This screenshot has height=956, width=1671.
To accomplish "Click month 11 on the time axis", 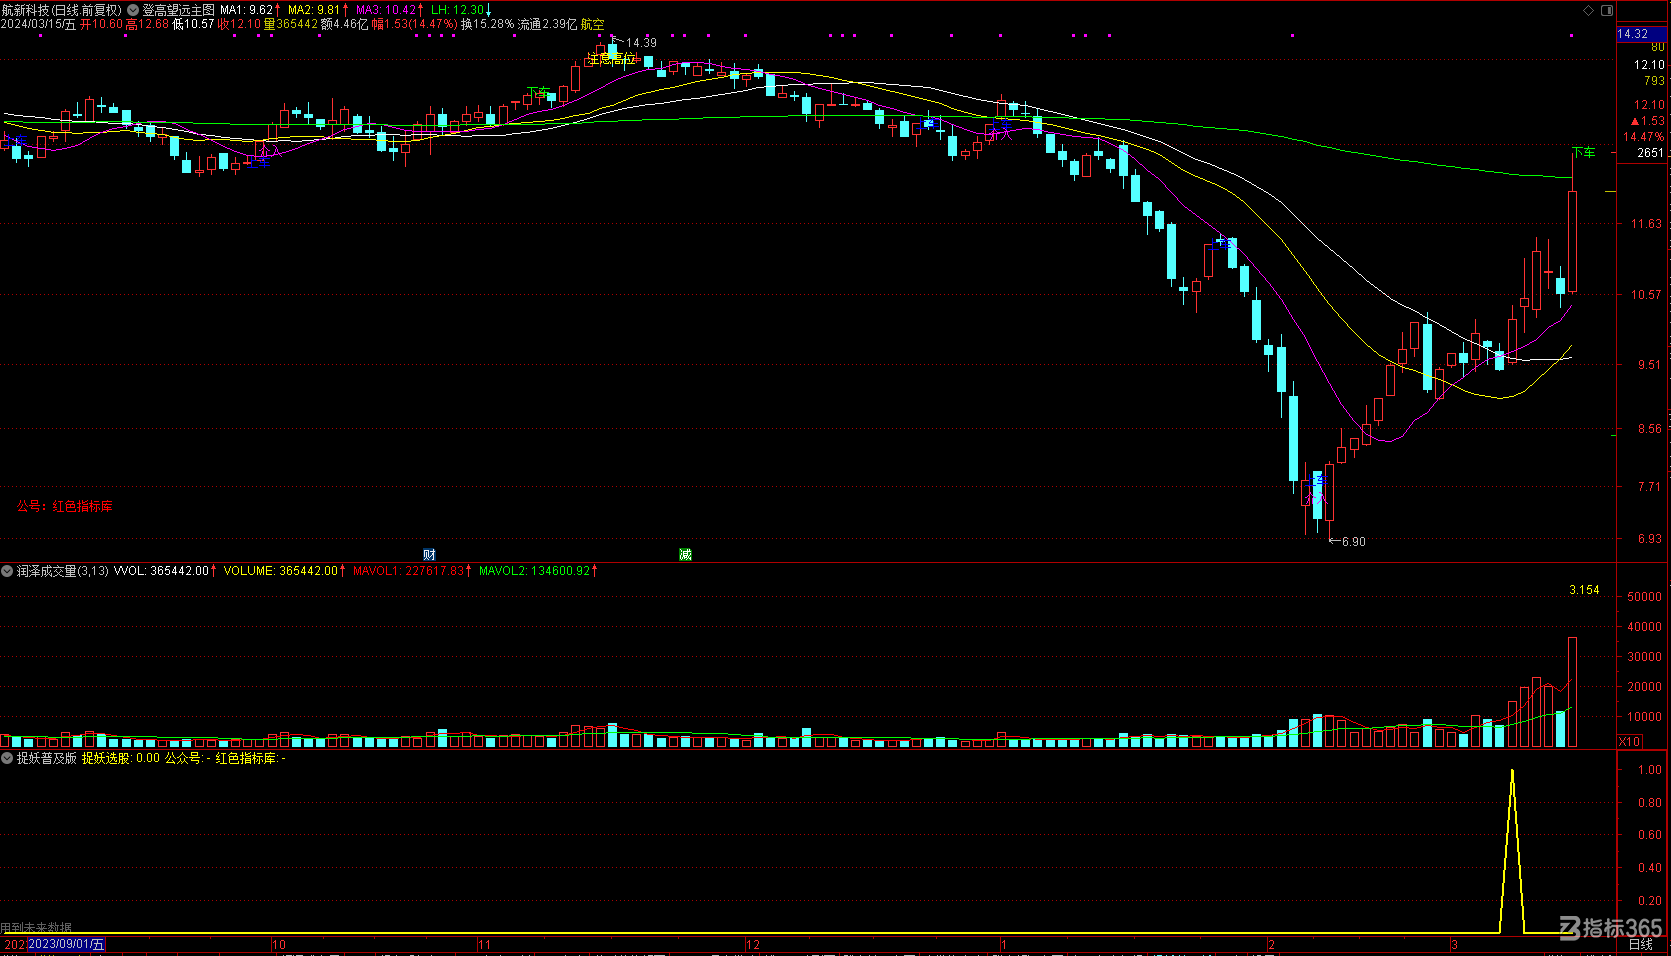I will click(484, 944).
